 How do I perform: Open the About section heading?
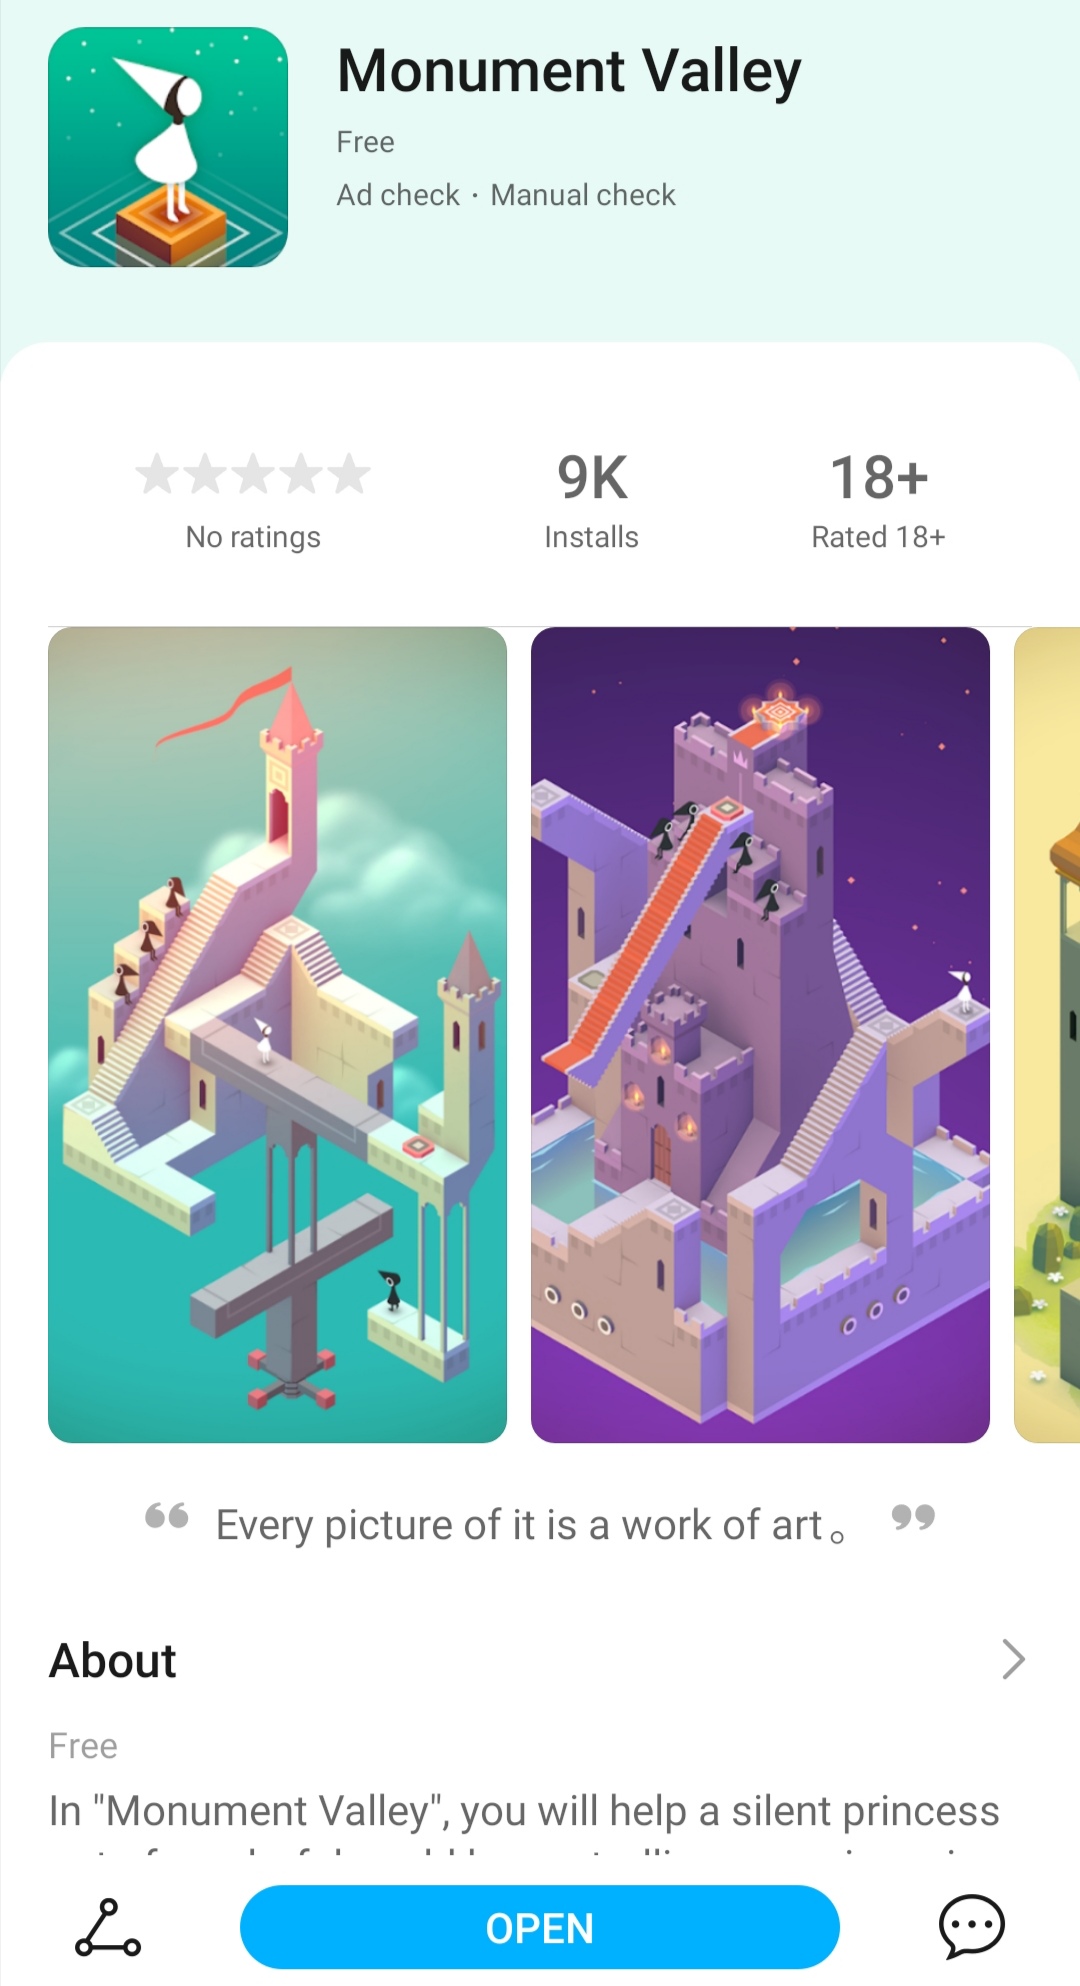113,1660
